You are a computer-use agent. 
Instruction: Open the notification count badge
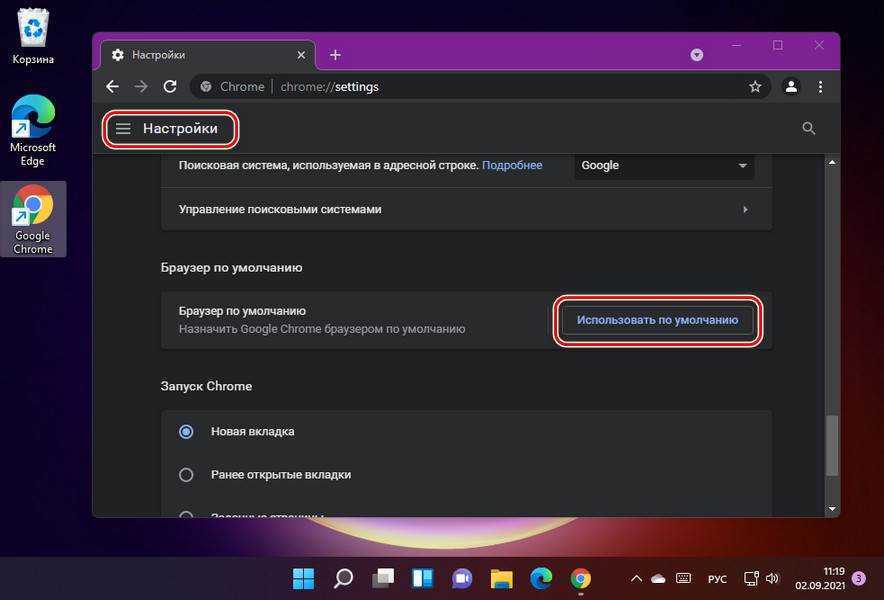(859, 579)
